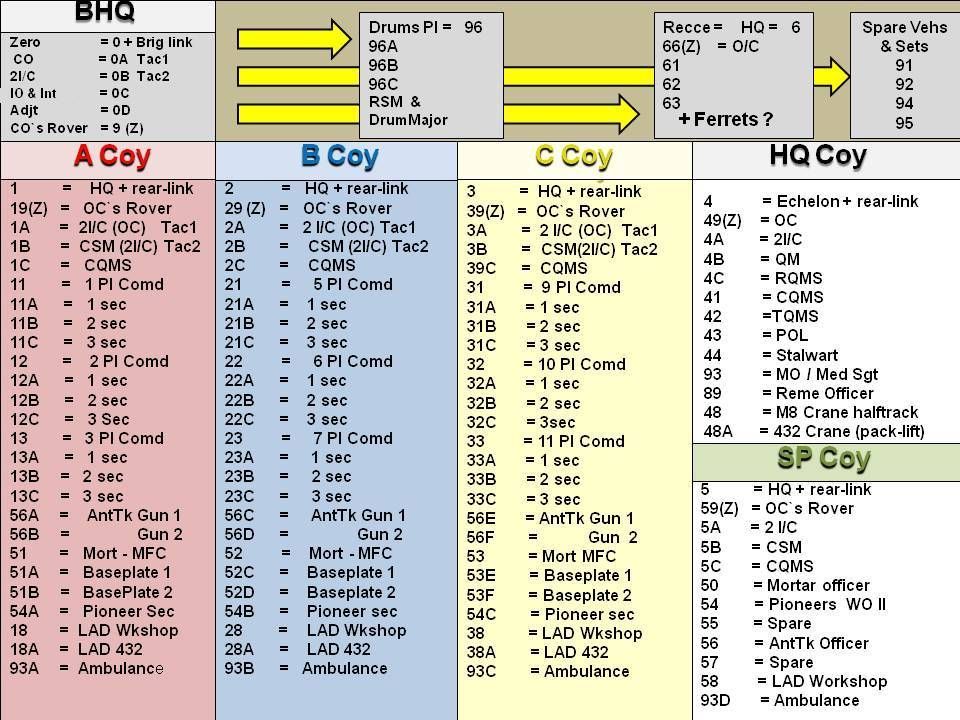Select row '1B = CSM (2I/C) Tac2'
Screen dimensions: 960x720
point(105,246)
